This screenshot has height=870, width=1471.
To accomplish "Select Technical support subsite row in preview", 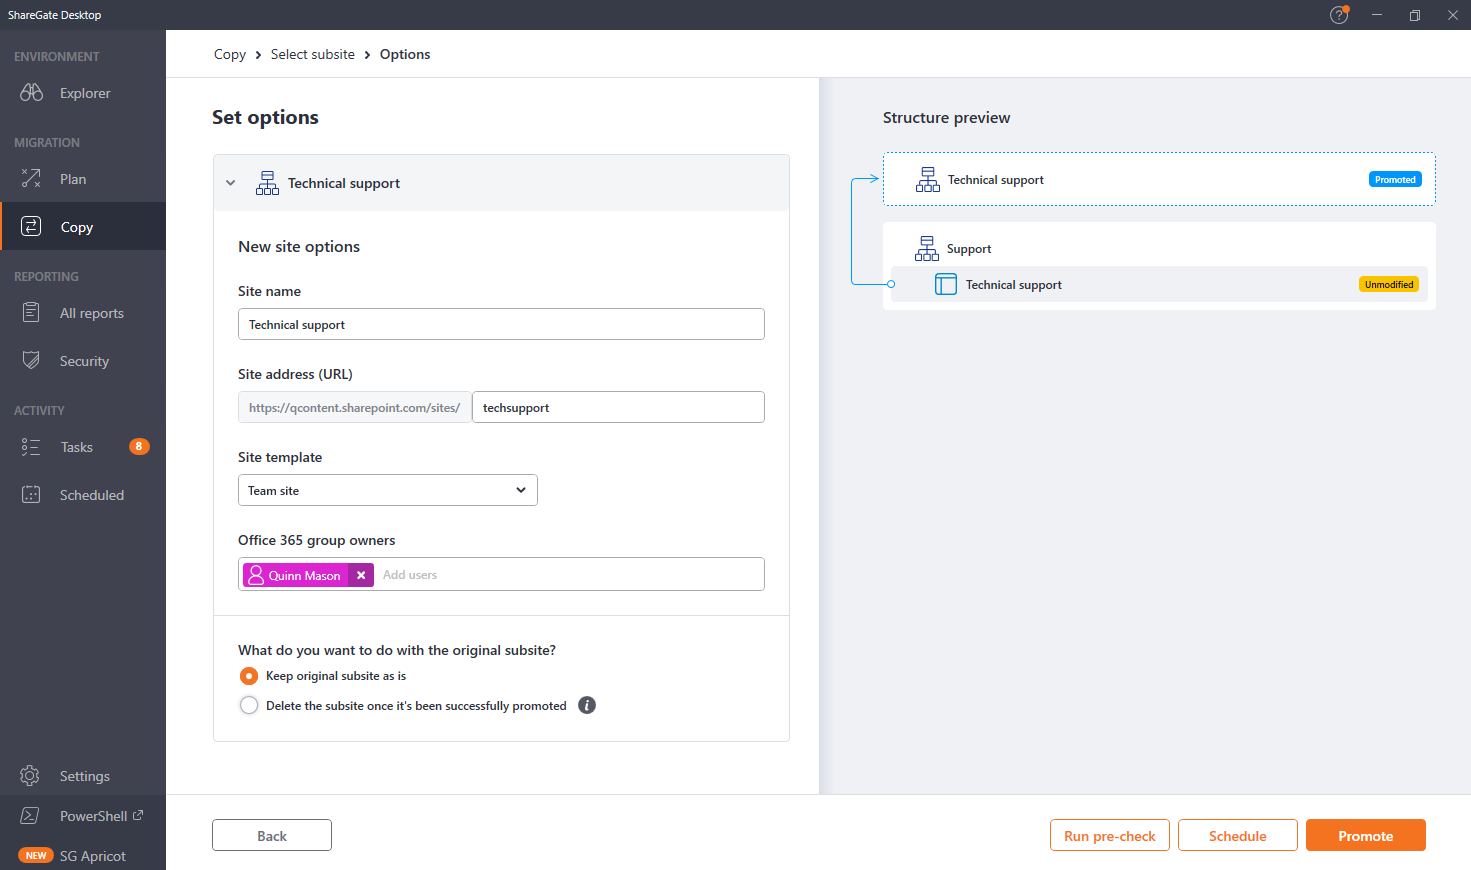I will pyautogui.click(x=1159, y=284).
